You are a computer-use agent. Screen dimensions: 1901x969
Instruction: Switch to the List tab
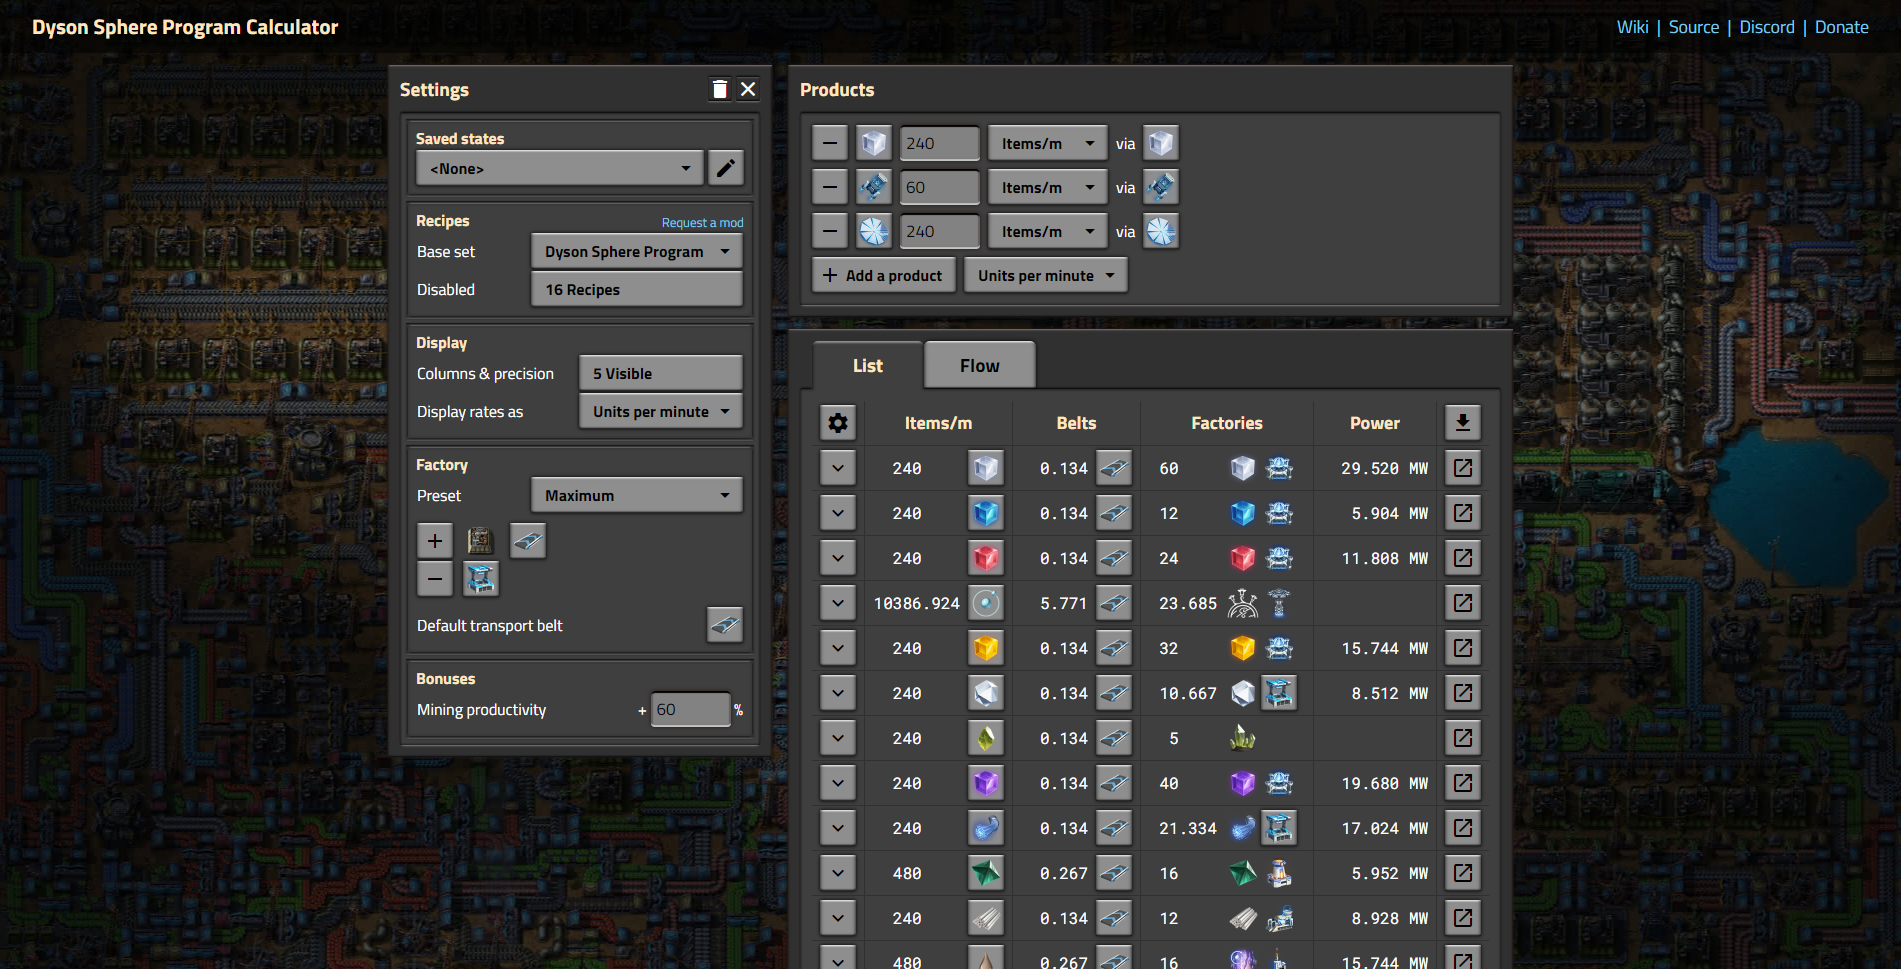tap(868, 365)
